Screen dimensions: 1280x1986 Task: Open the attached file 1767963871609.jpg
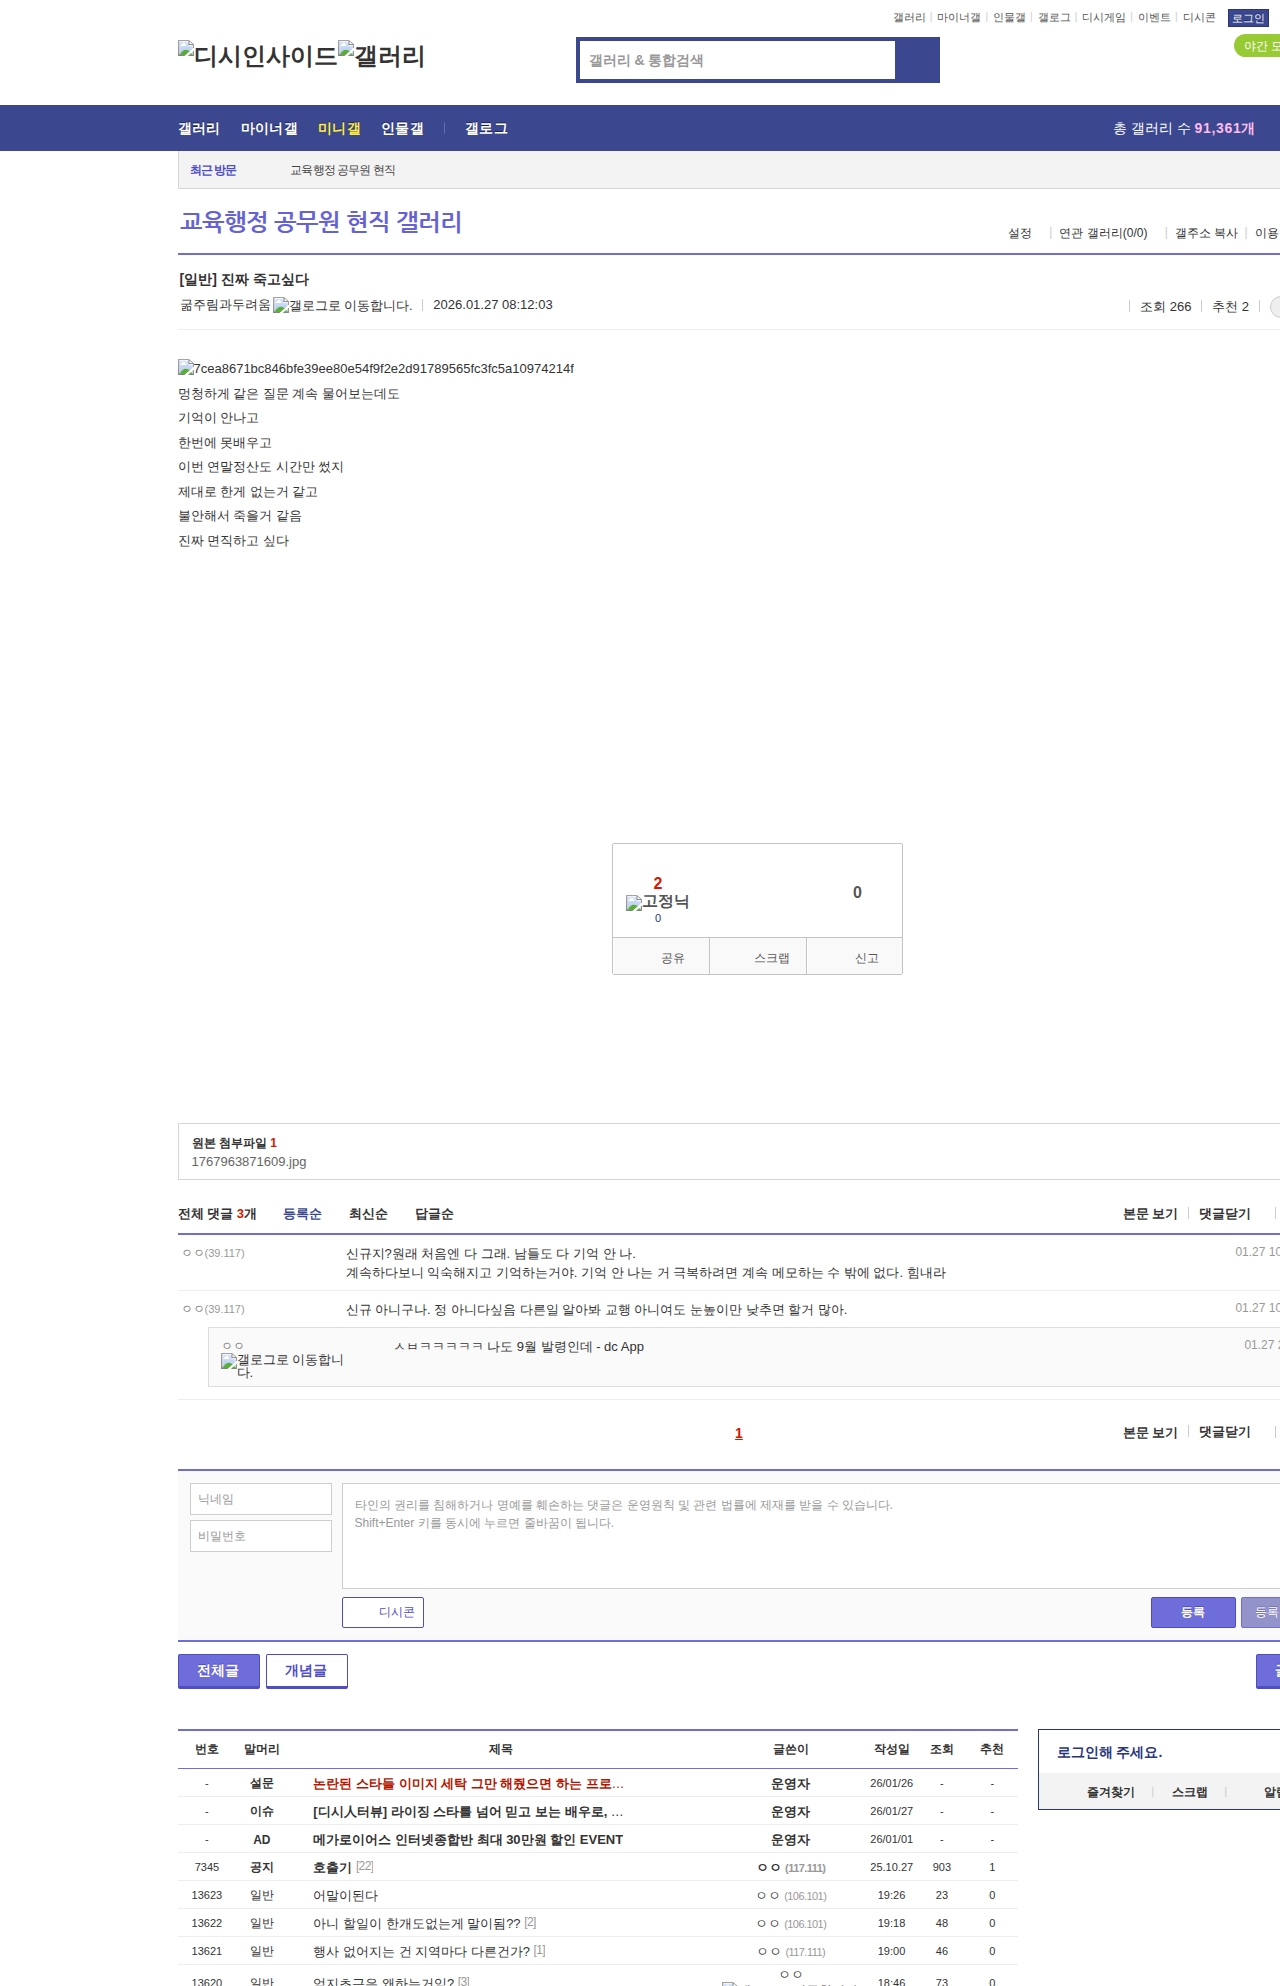coord(249,1162)
